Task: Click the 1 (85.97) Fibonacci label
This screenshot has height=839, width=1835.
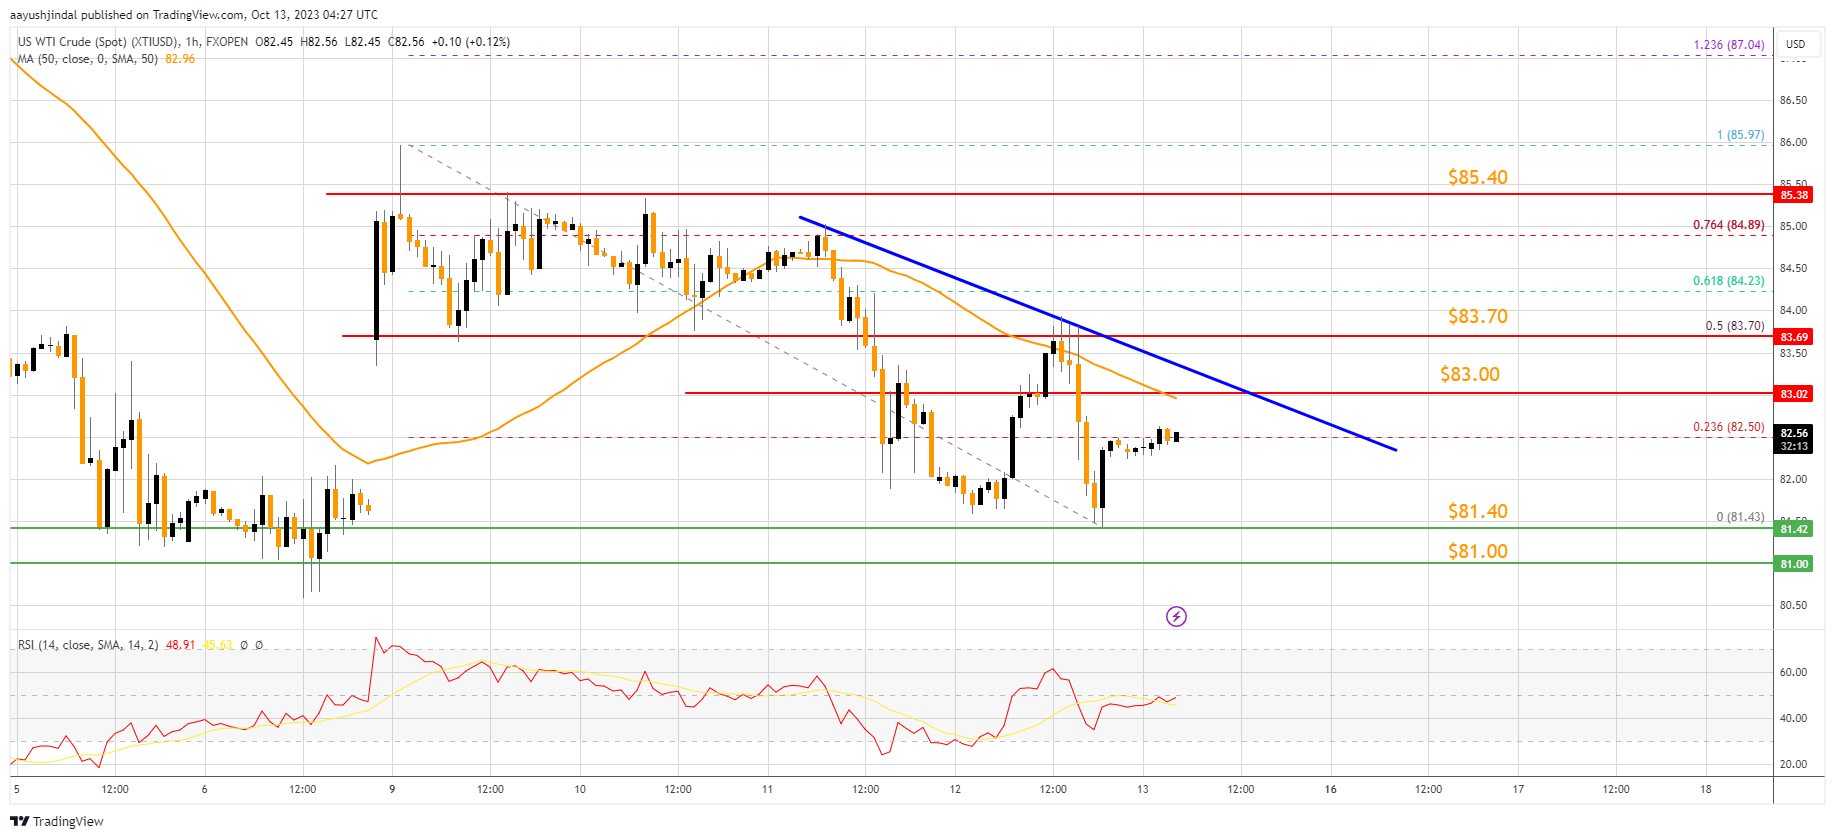Action: [x=1741, y=135]
